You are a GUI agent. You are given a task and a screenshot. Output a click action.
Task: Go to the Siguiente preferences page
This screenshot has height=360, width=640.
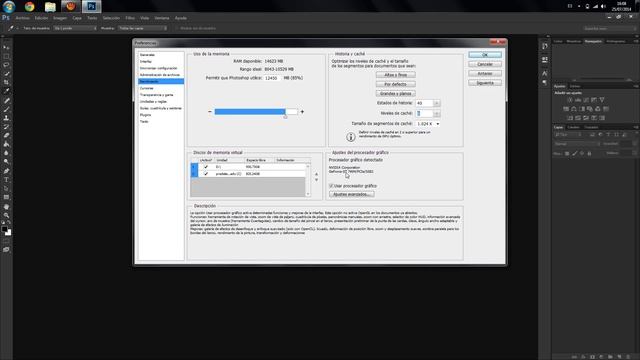pos(485,83)
